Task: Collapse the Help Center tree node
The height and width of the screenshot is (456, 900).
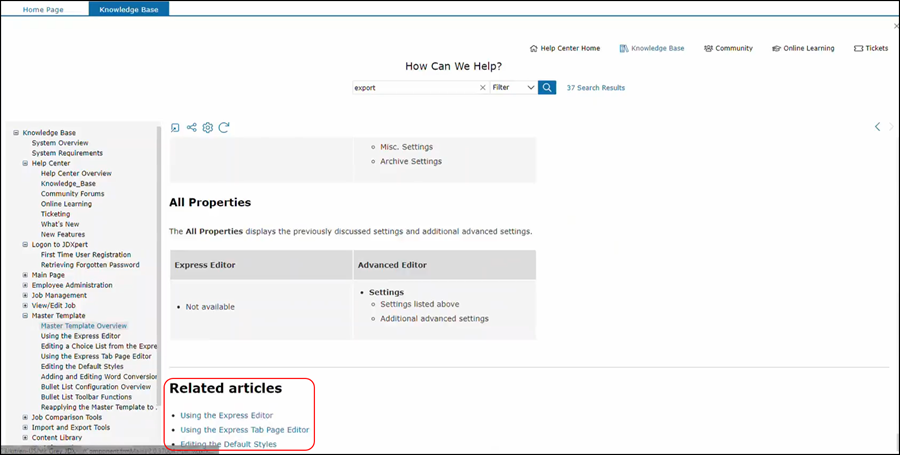Action: 25,164
